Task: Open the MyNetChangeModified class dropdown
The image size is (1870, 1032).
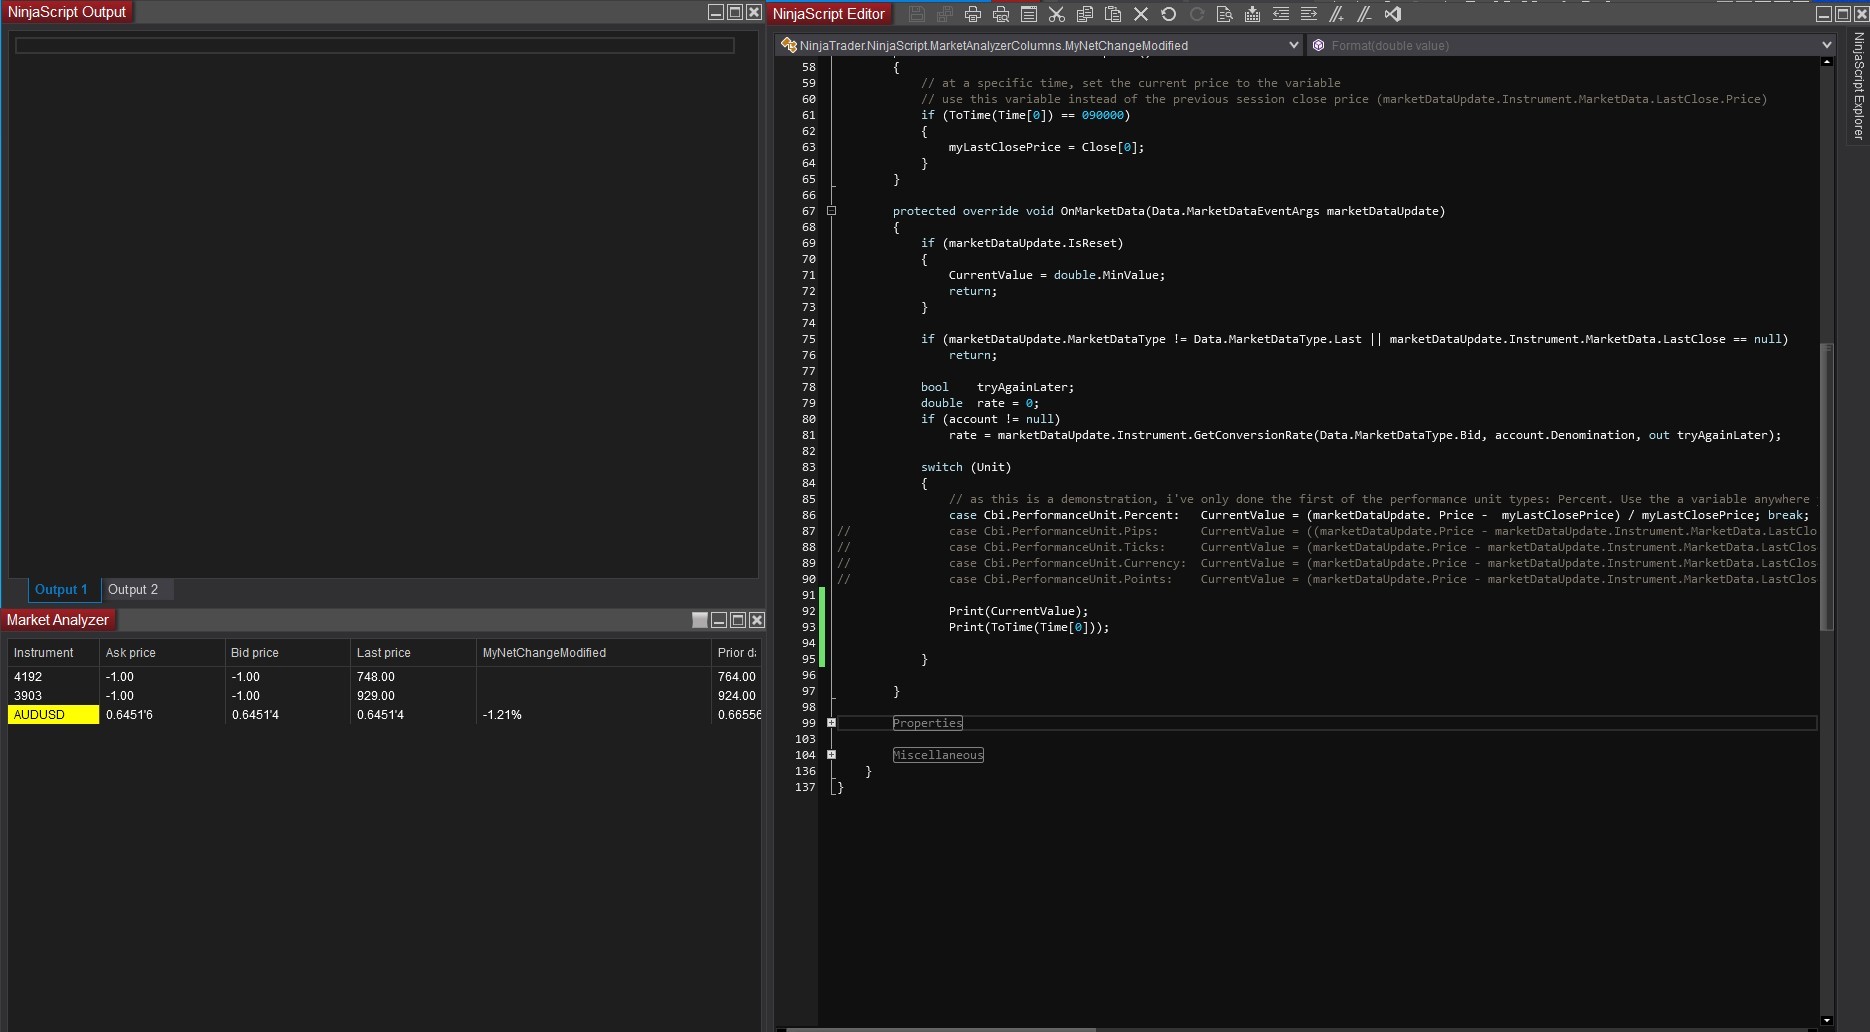Action: (1293, 45)
